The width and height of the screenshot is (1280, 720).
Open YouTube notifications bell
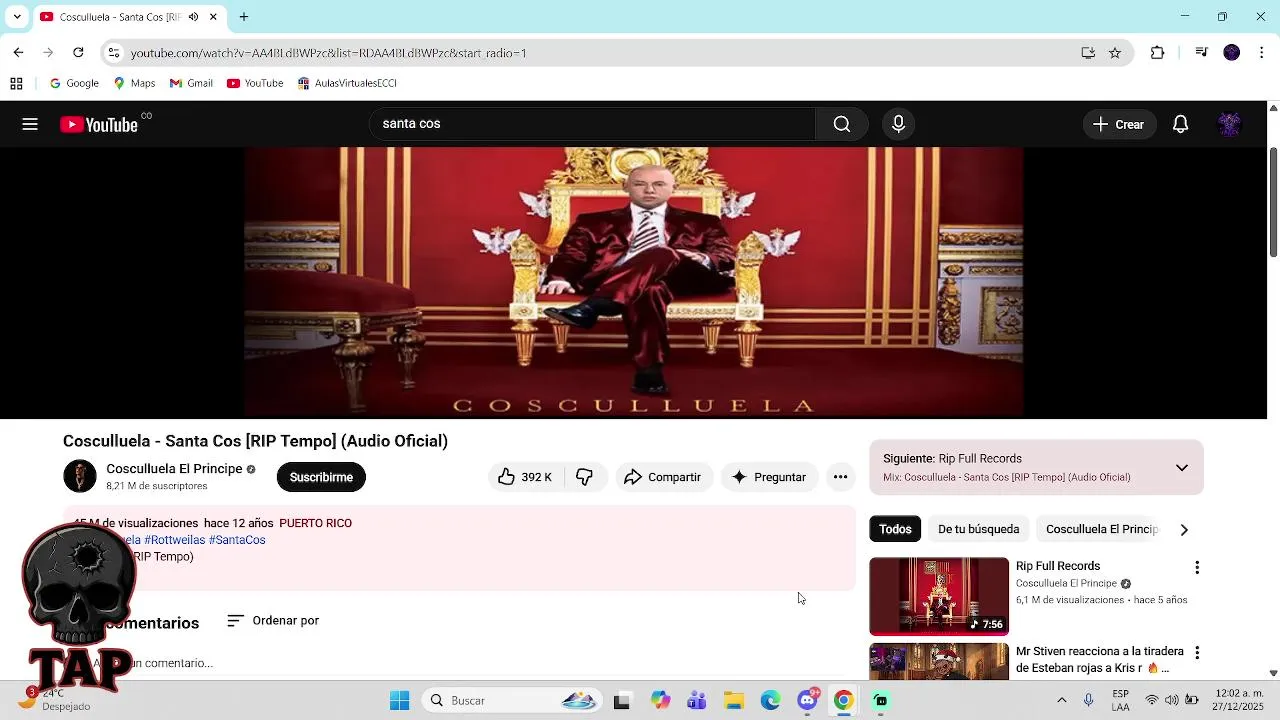tap(1180, 124)
